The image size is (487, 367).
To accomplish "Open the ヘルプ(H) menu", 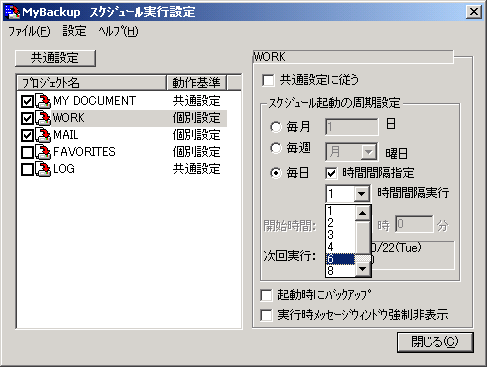I will pos(118,31).
